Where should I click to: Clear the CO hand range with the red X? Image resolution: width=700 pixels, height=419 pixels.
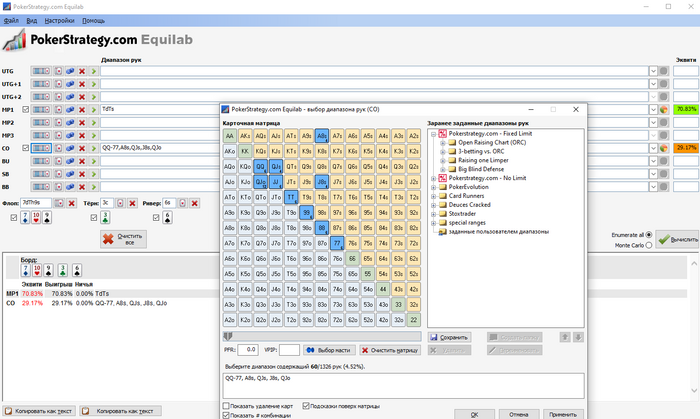tap(82, 148)
